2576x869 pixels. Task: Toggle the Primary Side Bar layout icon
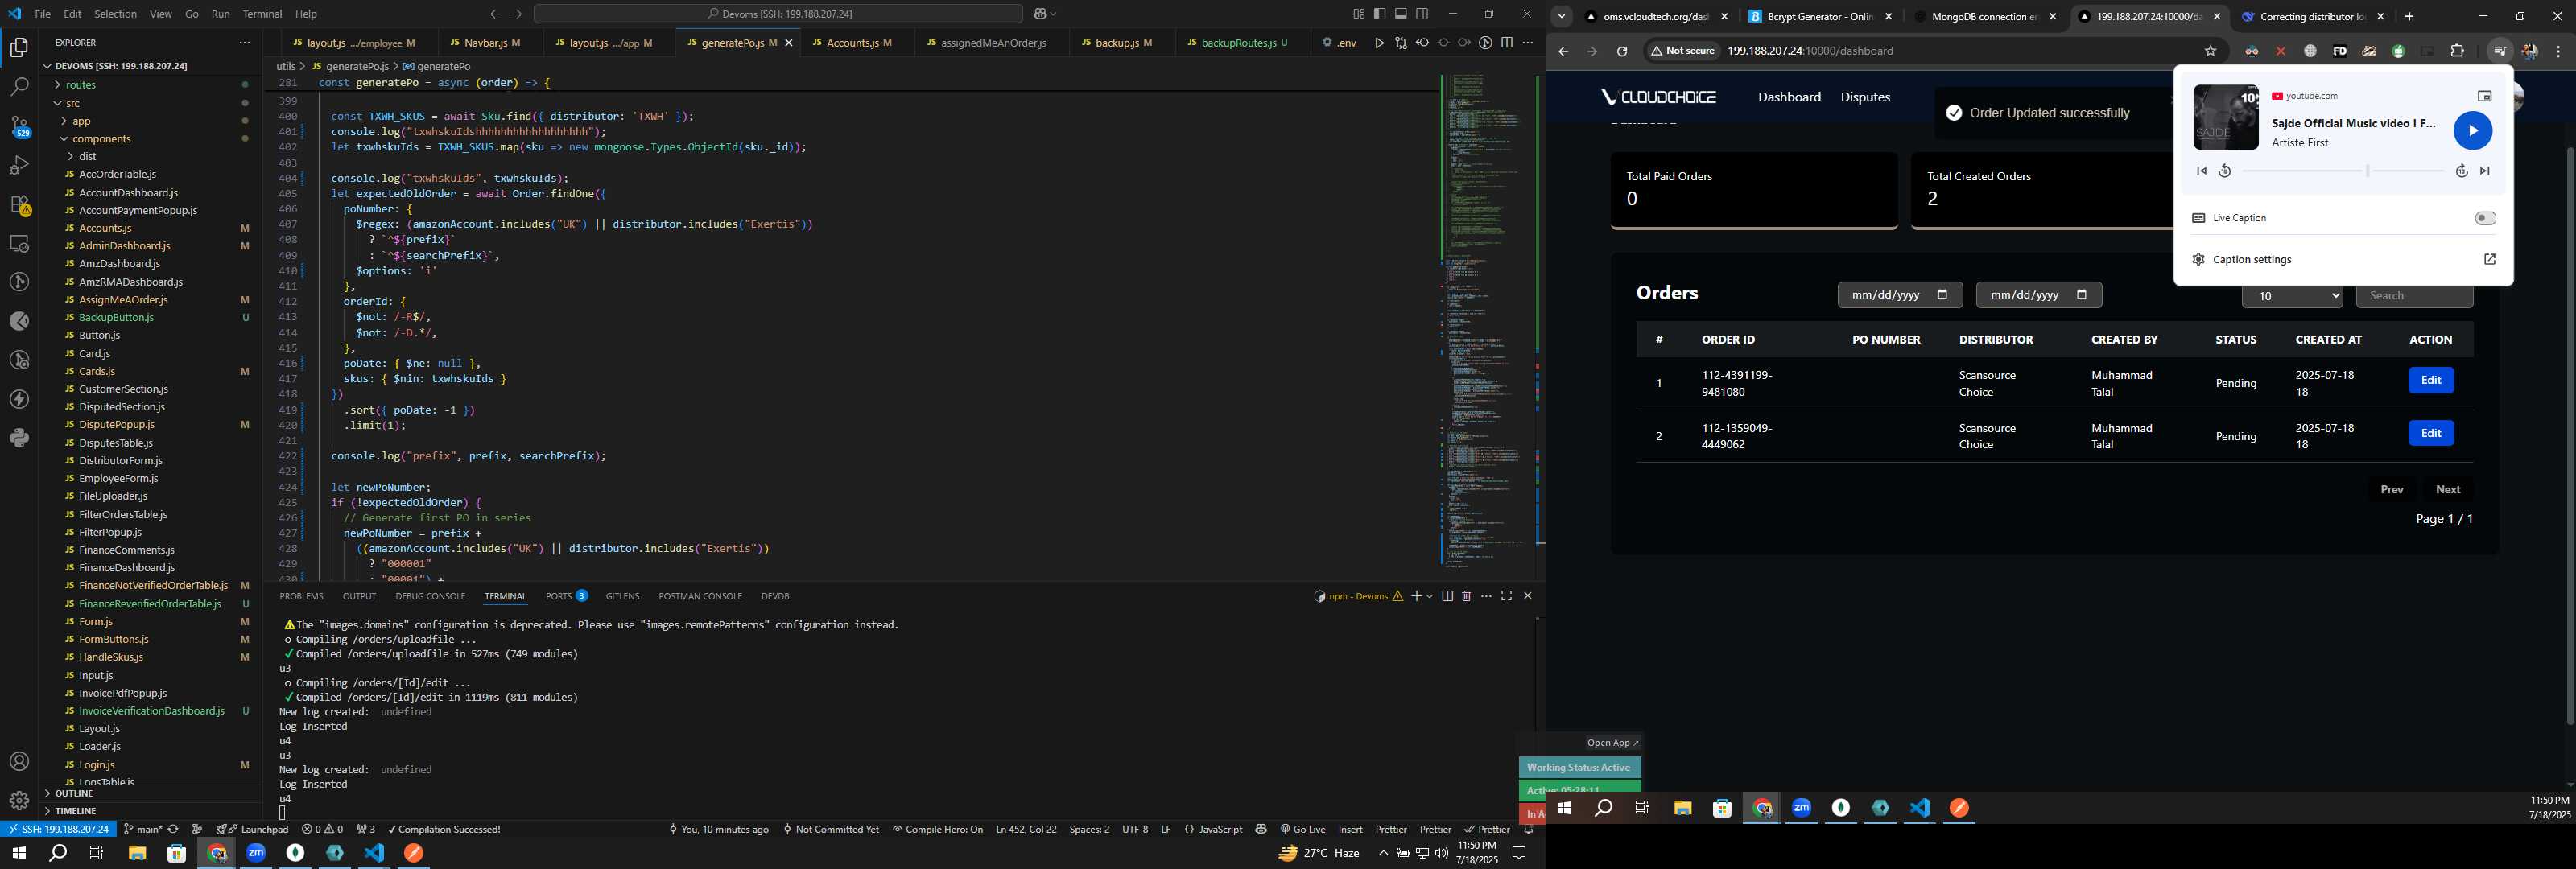click(1380, 14)
